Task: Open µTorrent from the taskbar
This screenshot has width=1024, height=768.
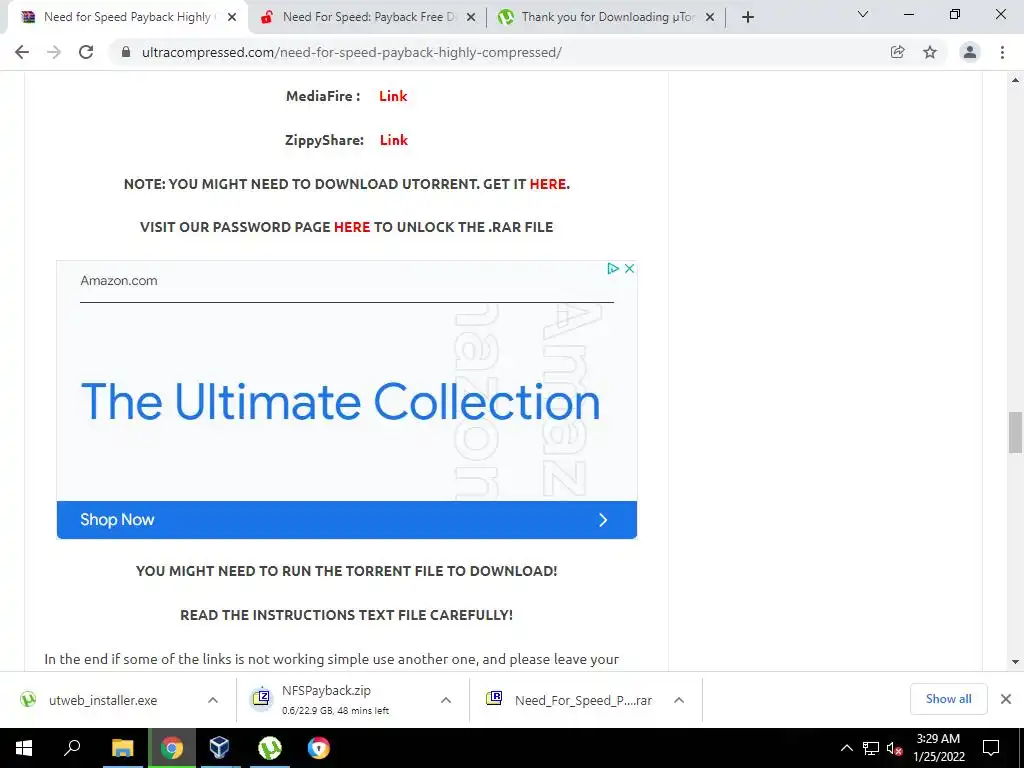Action: tap(269, 748)
